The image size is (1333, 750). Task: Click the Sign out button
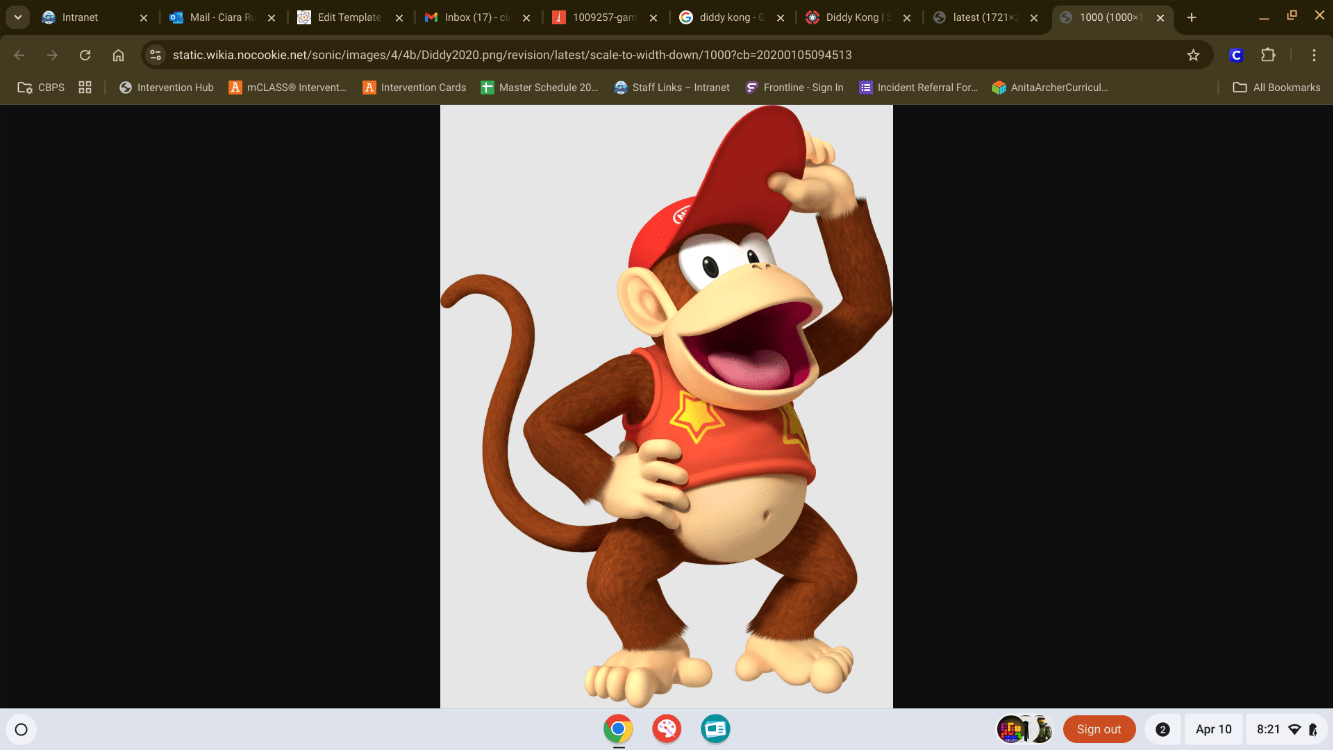click(x=1099, y=729)
